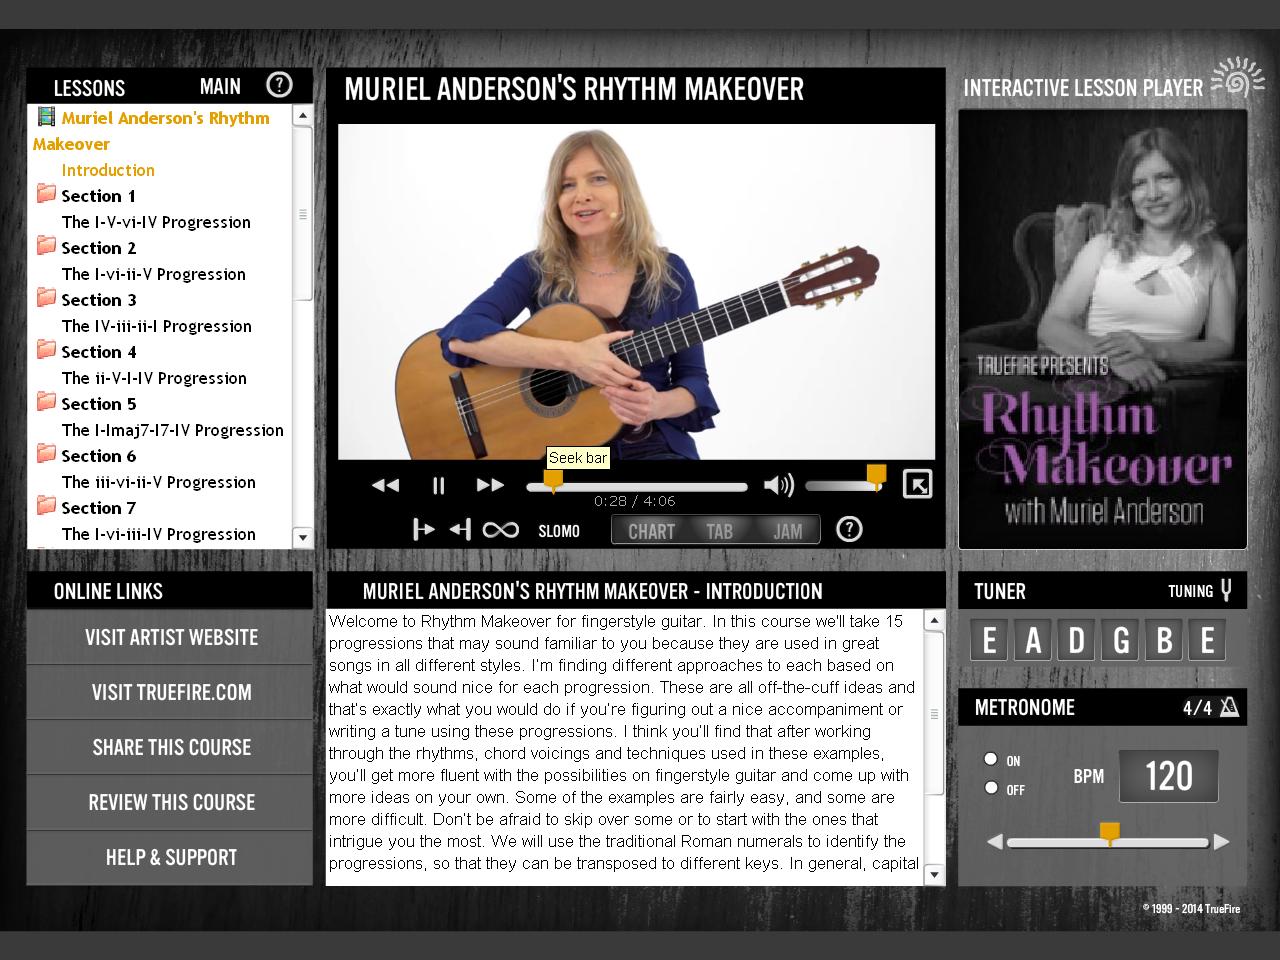
Task: Open The IV-iii-ii-I Progression lesson
Action: 156,326
